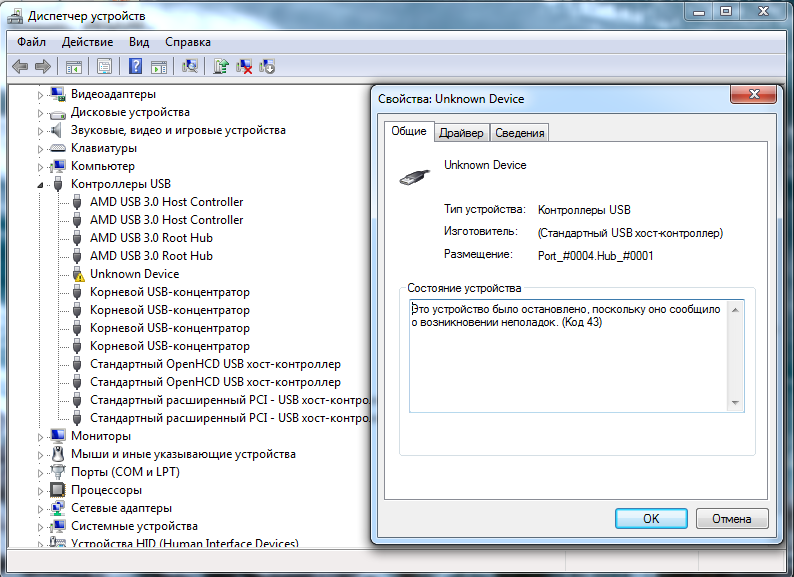This screenshot has width=794, height=577.
Task: Click the status box scroll-up arrow
Action: pos(735,310)
